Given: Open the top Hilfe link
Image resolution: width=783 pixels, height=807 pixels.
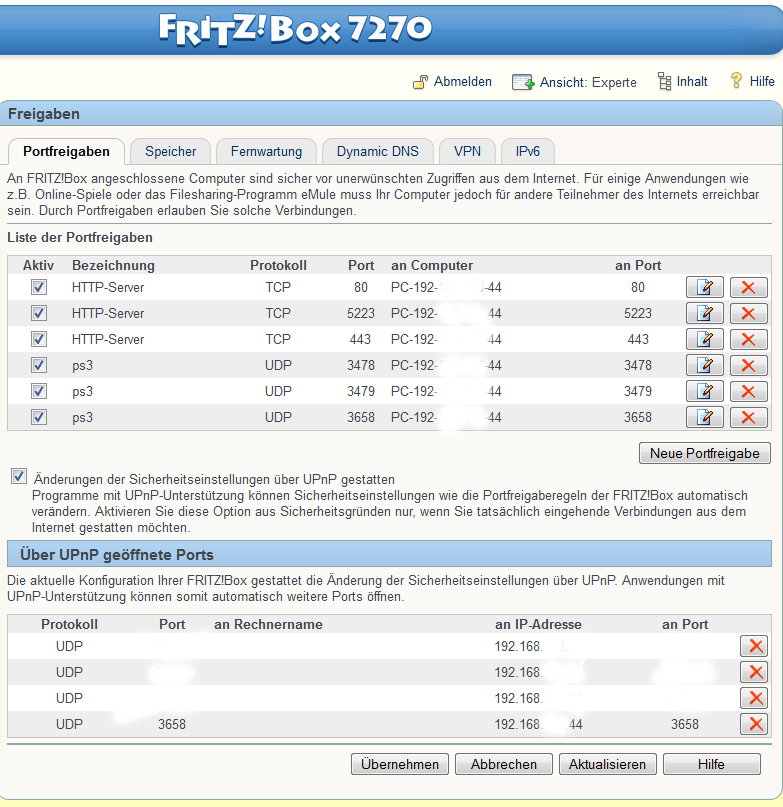Looking at the screenshot, I should click(762, 81).
